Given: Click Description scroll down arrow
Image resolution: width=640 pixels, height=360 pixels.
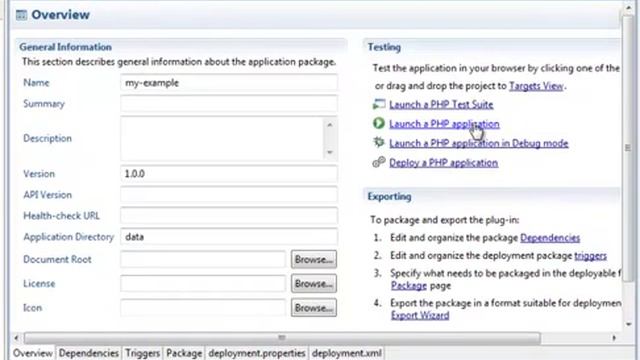Looking at the screenshot, I should coord(330,153).
